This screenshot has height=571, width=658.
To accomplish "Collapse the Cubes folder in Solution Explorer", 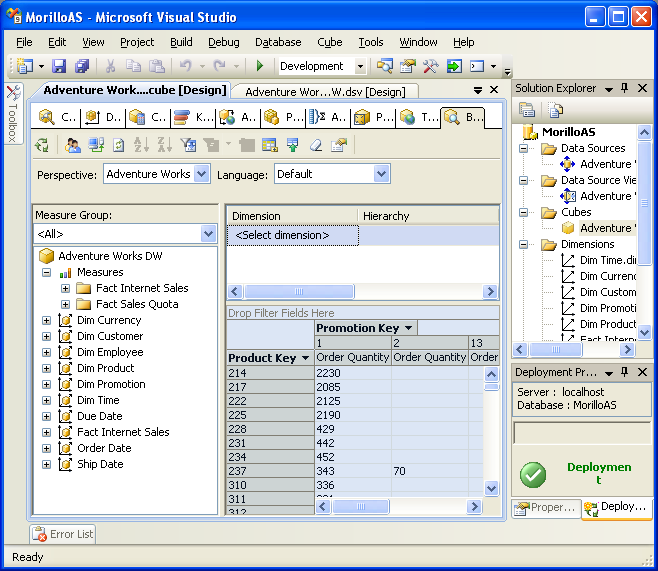I will pyautogui.click(x=523, y=212).
